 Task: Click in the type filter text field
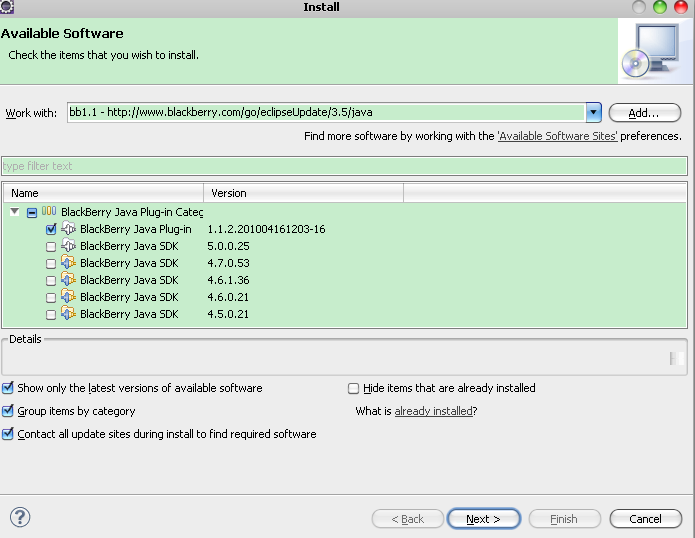(344, 166)
